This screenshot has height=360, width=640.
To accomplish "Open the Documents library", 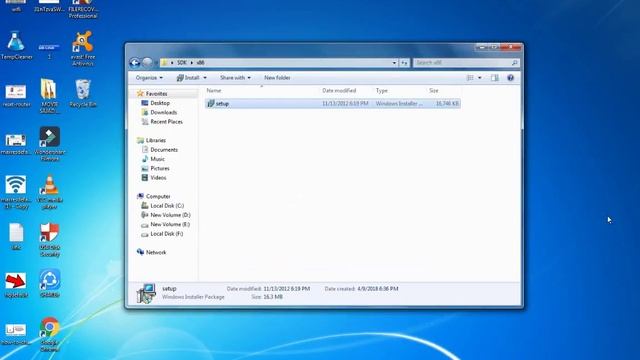I will pos(164,150).
